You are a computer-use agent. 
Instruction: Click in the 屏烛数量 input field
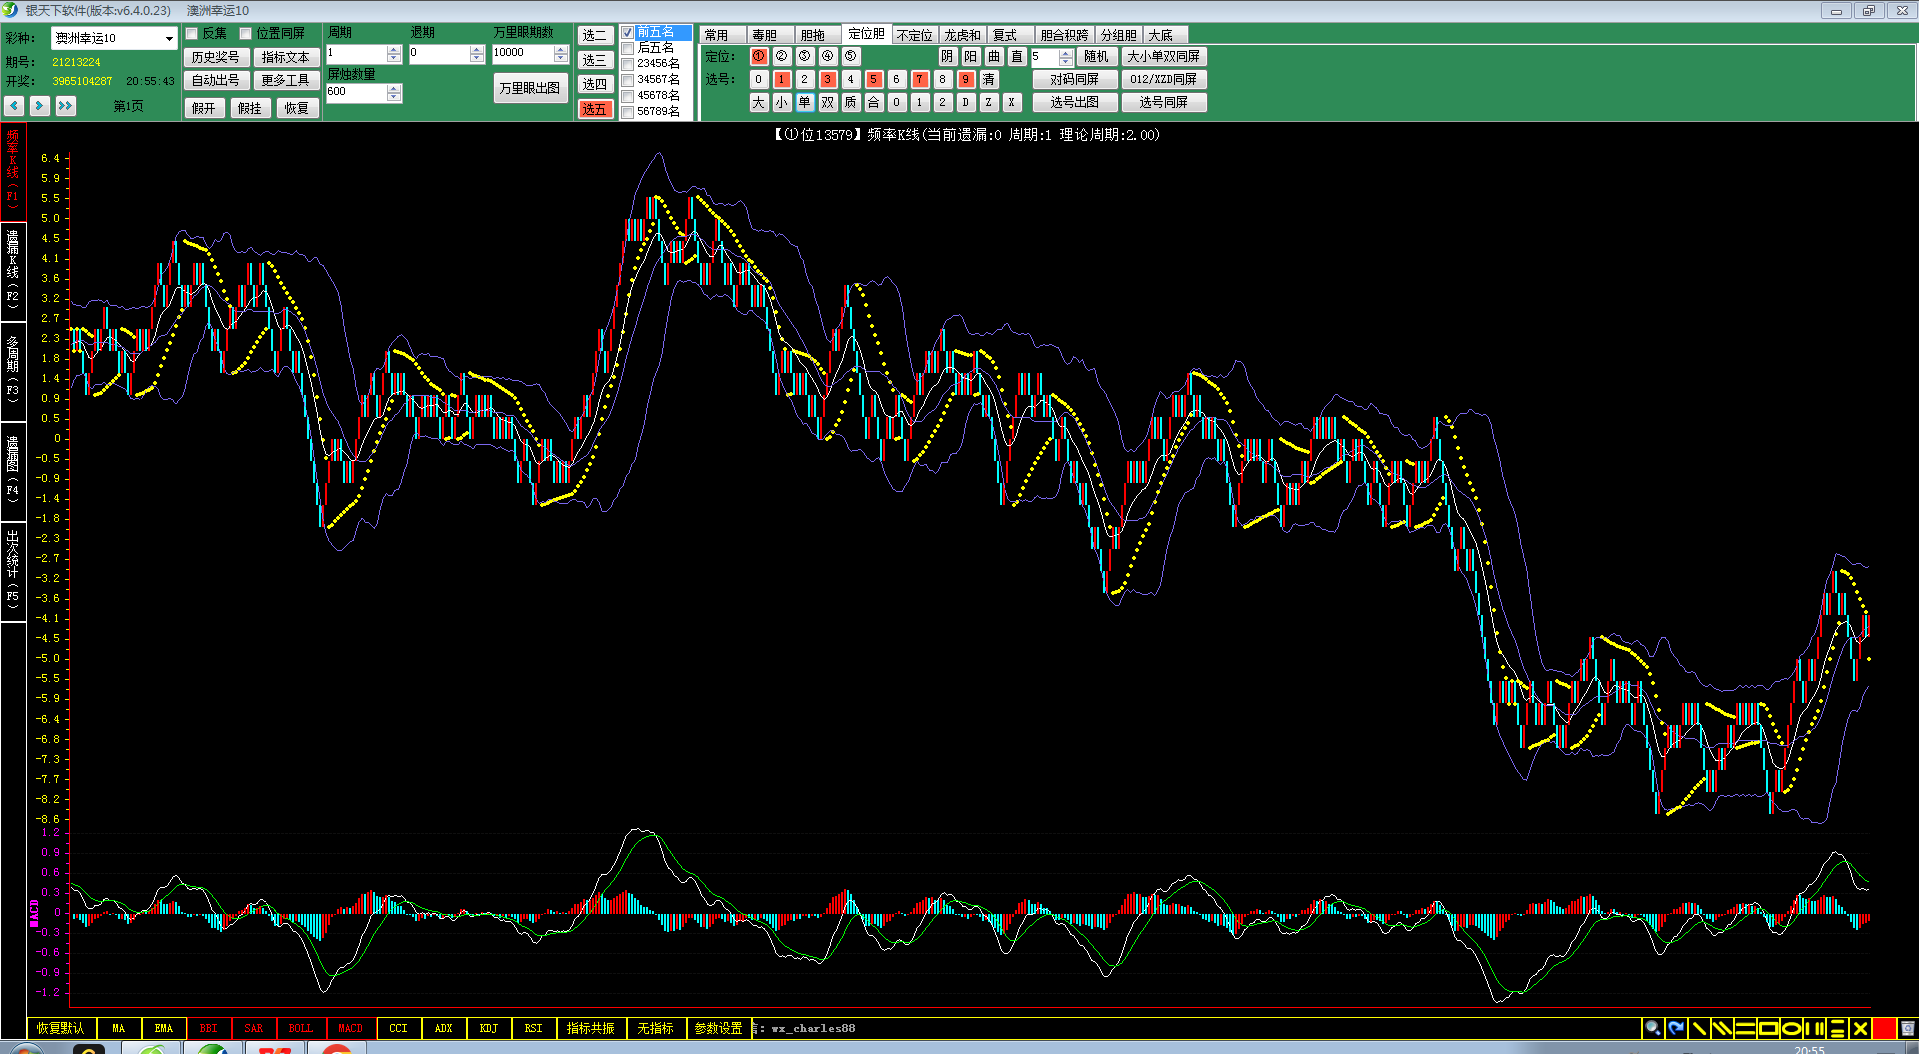point(356,92)
